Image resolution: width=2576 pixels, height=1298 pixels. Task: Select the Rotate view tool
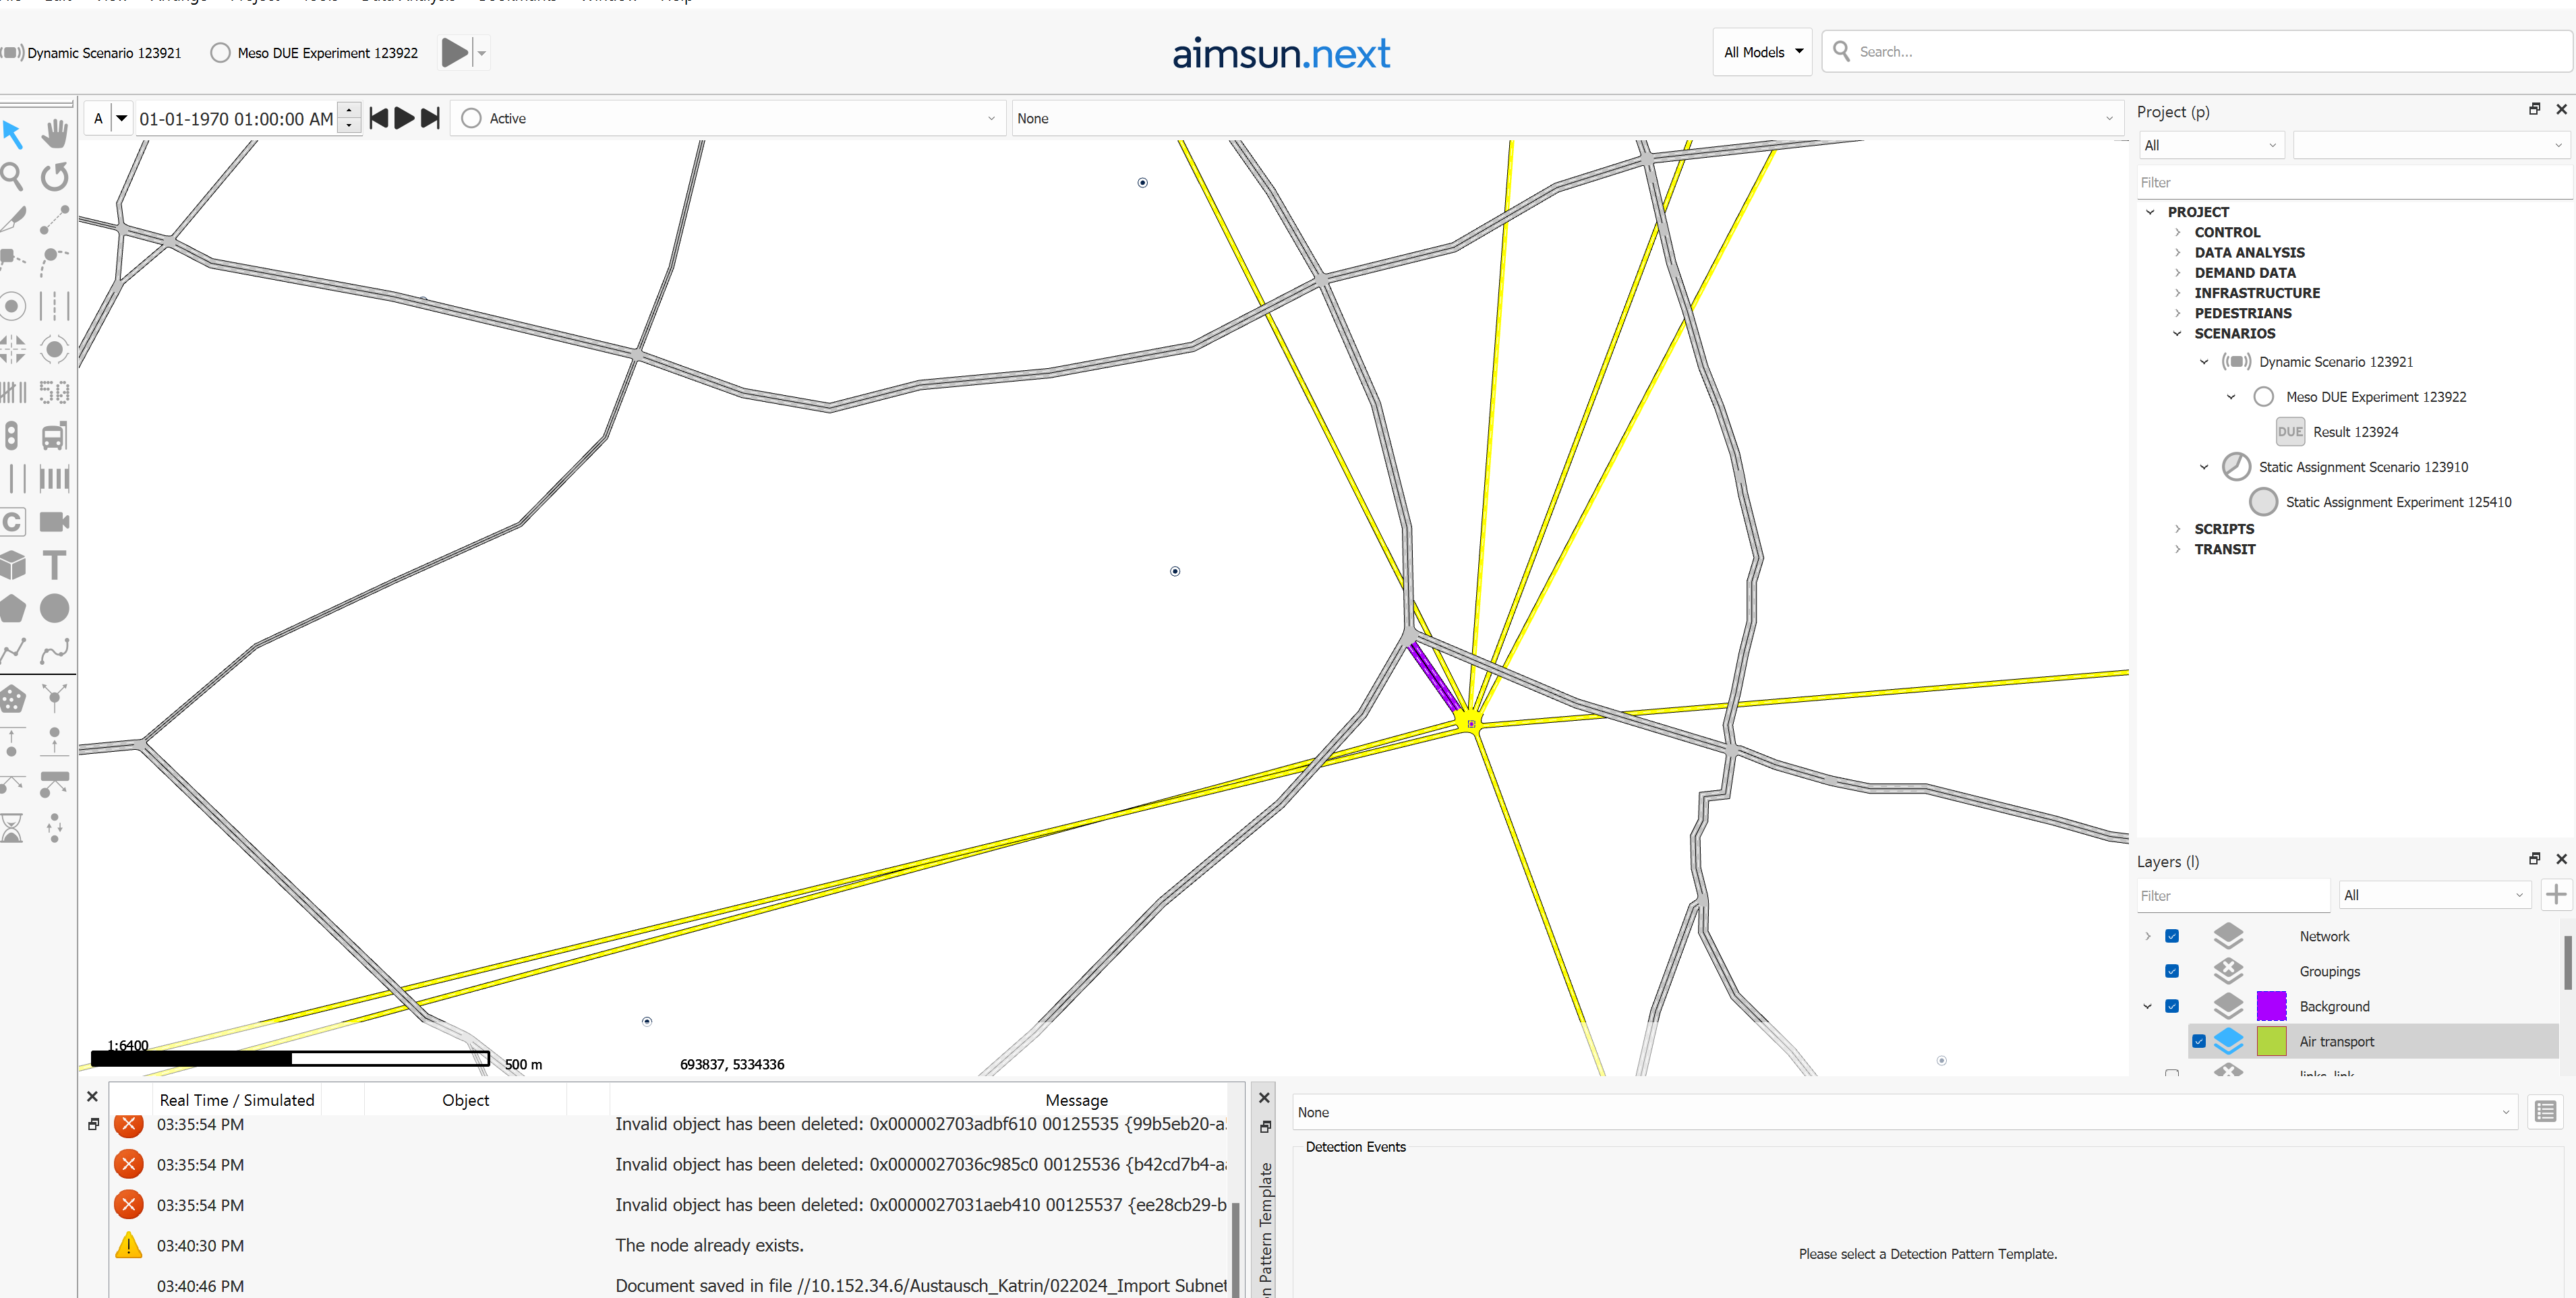point(55,177)
